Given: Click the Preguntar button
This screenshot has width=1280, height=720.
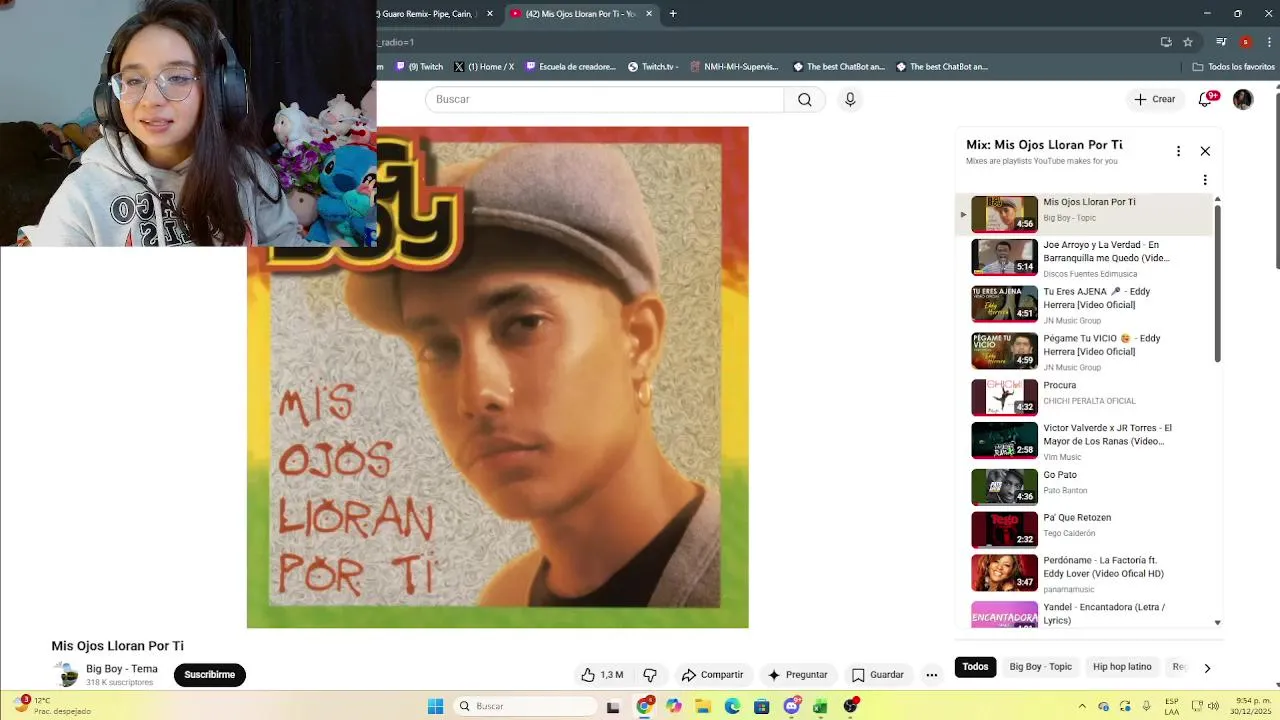Looking at the screenshot, I should point(797,675).
